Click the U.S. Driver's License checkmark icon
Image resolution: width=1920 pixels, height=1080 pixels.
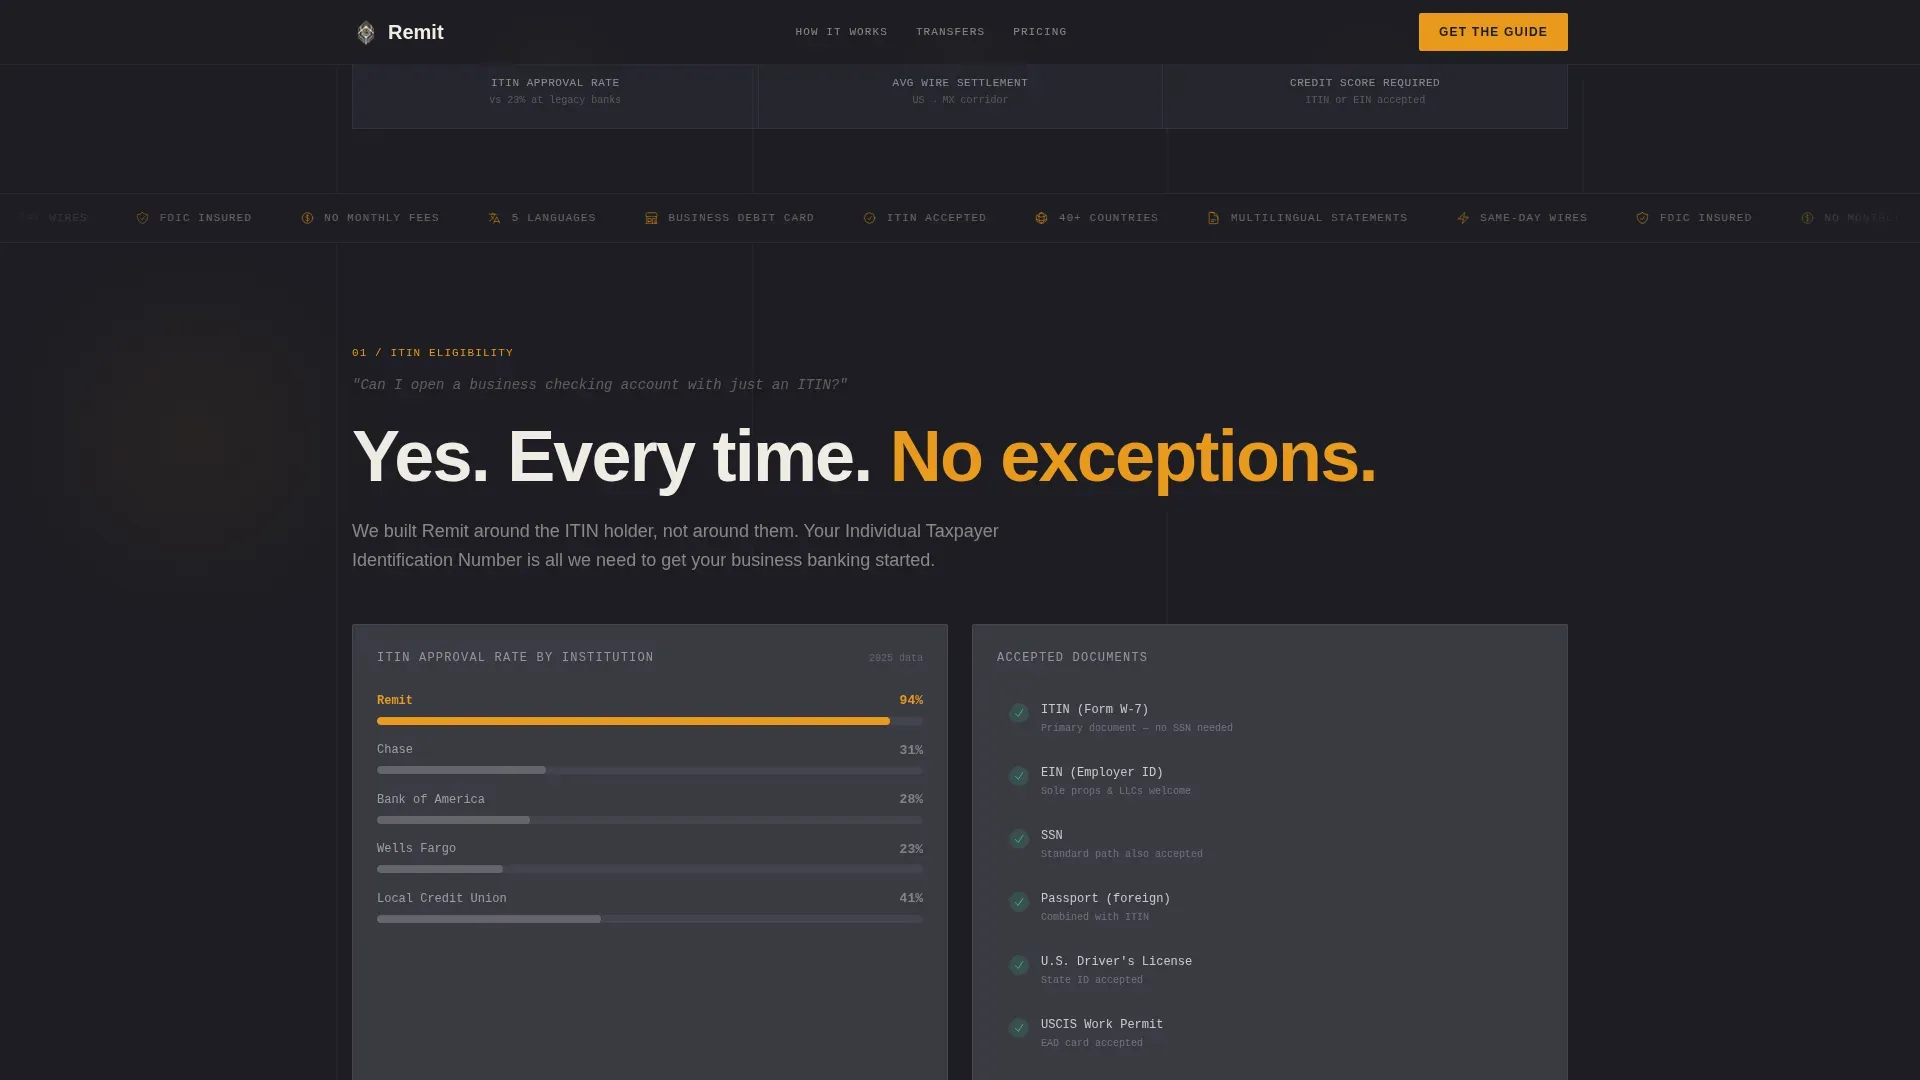pos(1019,965)
